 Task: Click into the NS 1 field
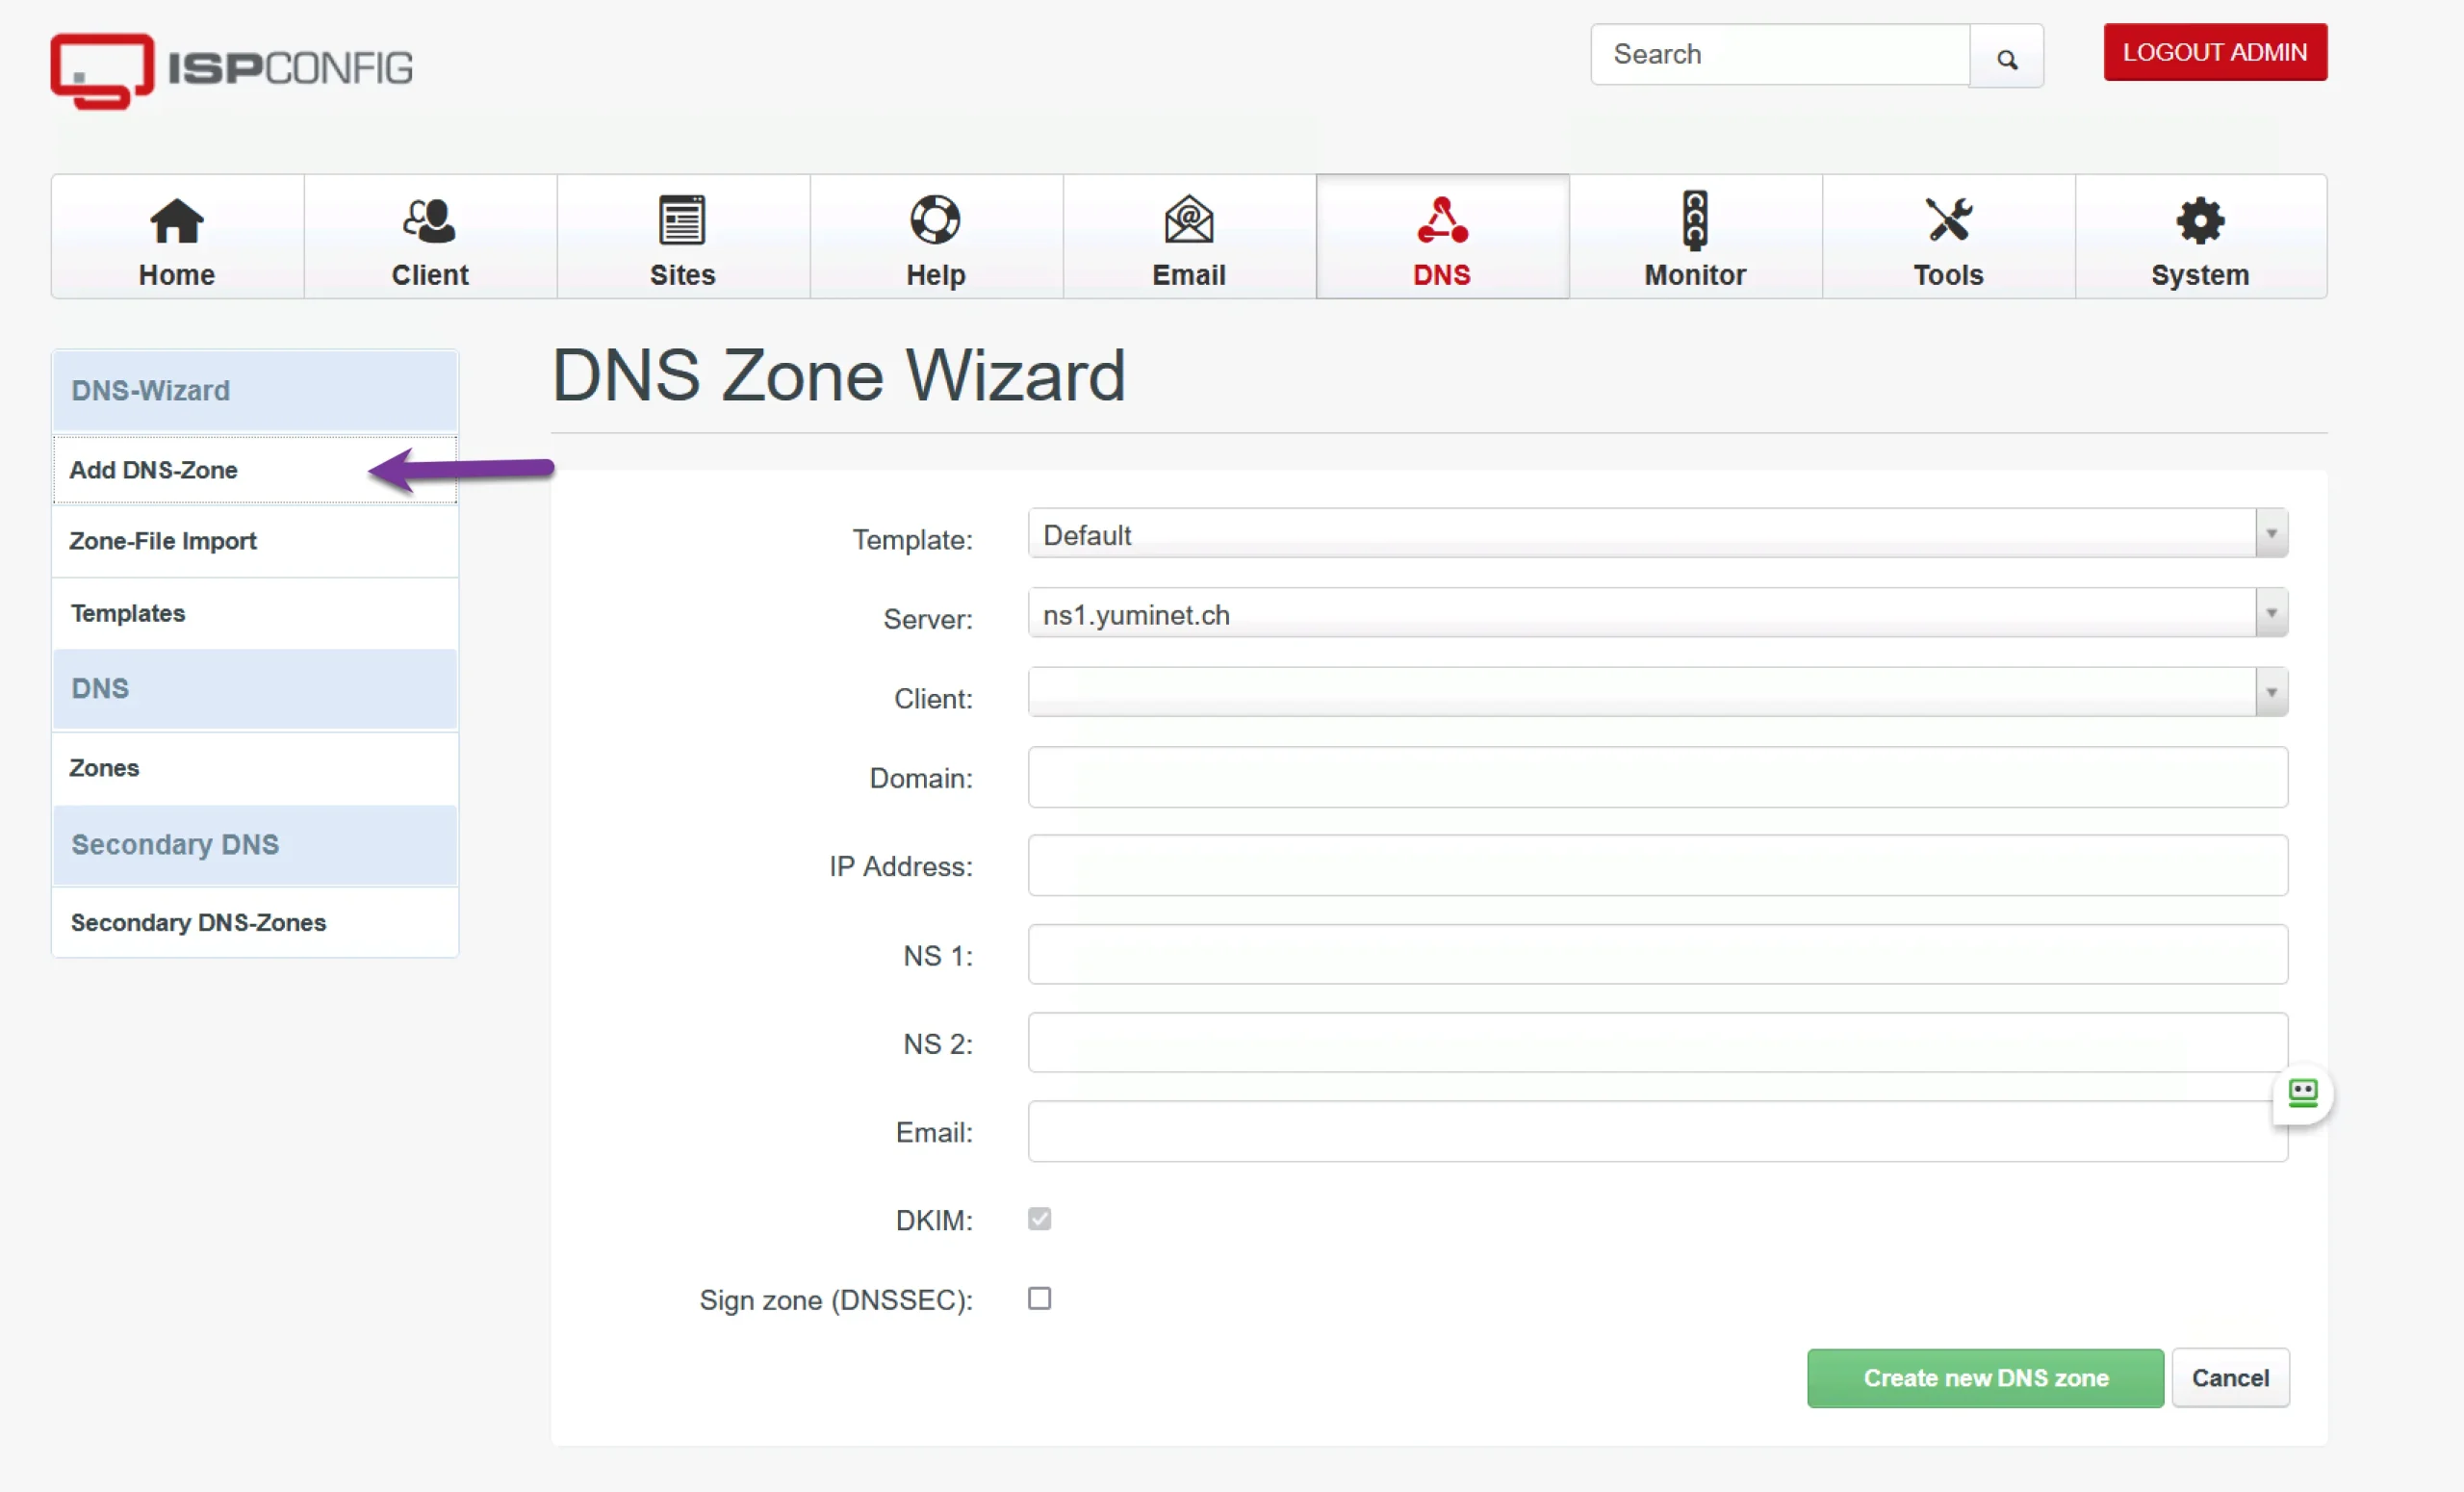(x=1657, y=954)
